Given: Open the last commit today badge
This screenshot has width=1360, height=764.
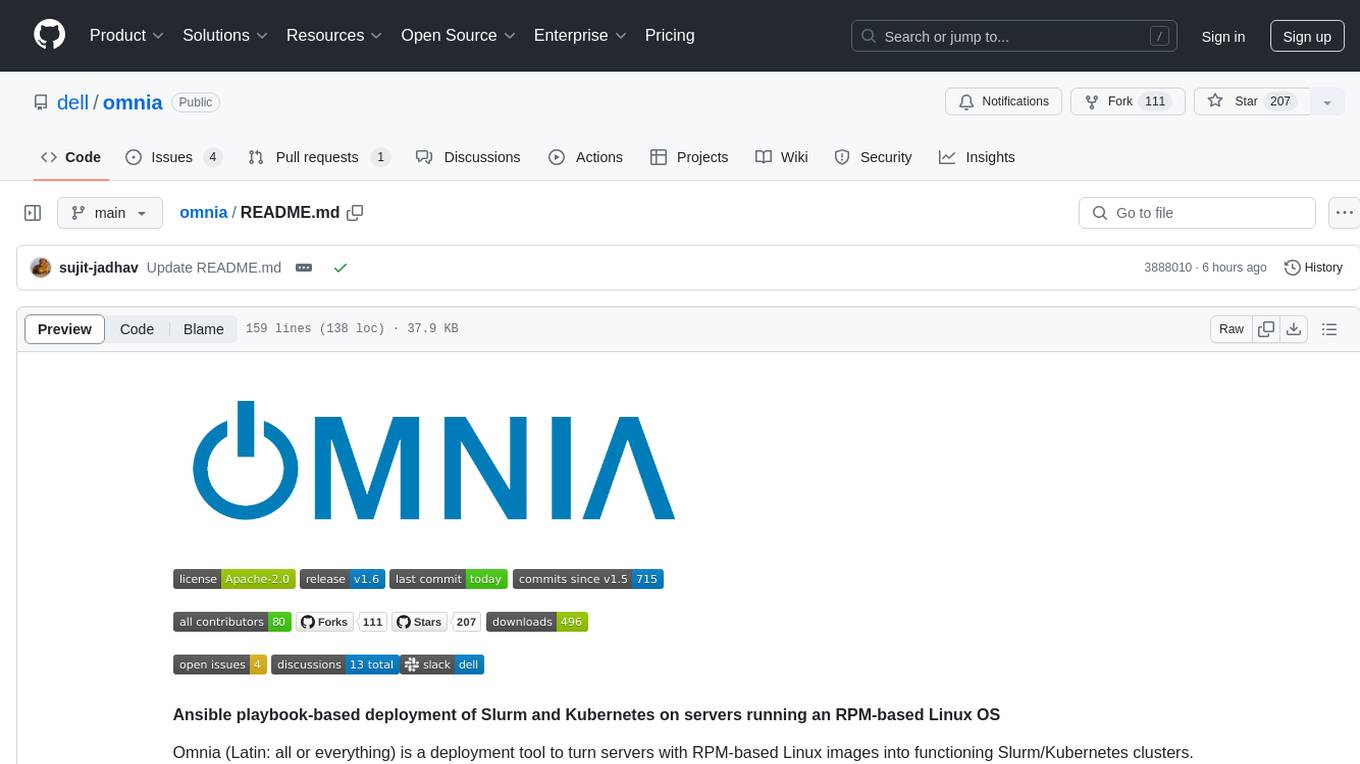Looking at the screenshot, I should point(449,579).
